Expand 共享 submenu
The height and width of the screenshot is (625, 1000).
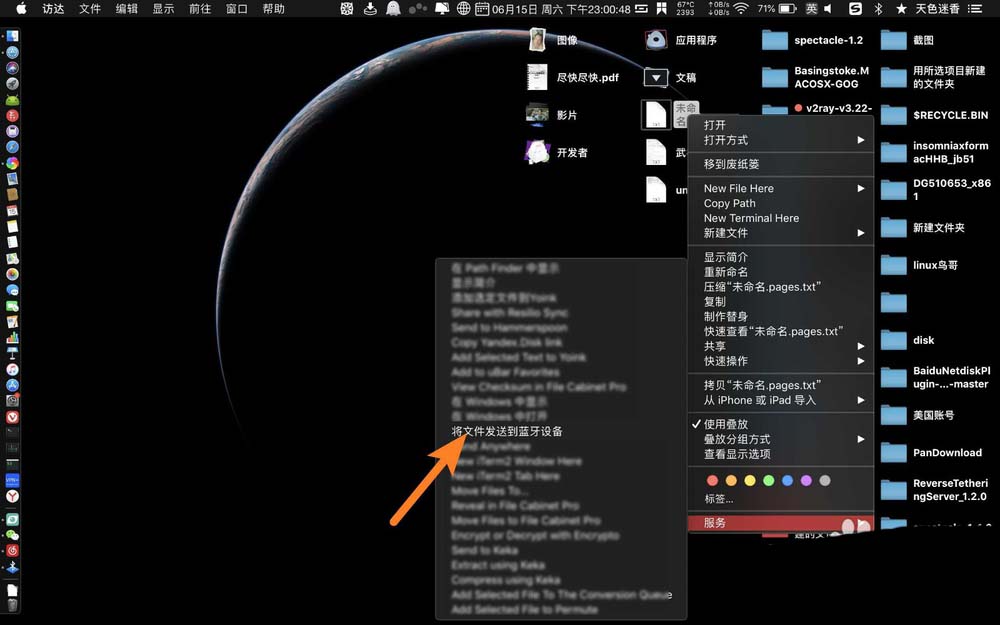click(x=780, y=346)
